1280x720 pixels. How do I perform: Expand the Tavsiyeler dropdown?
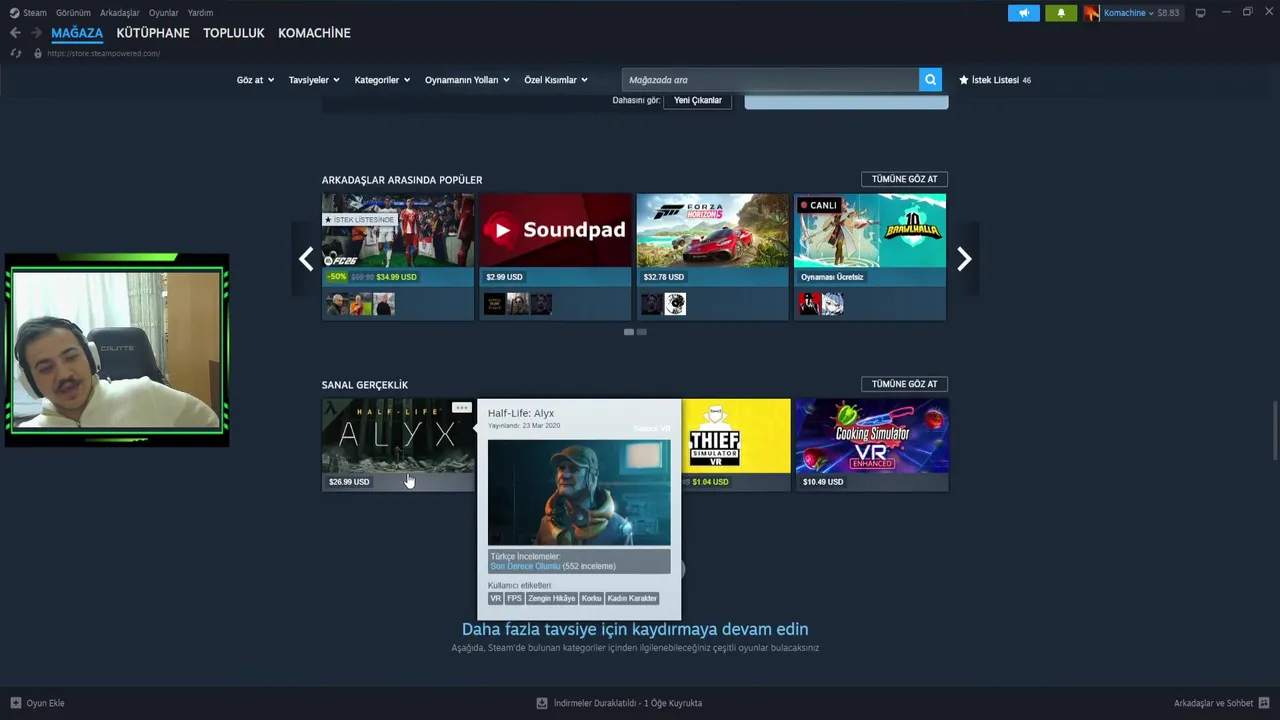[x=314, y=80]
